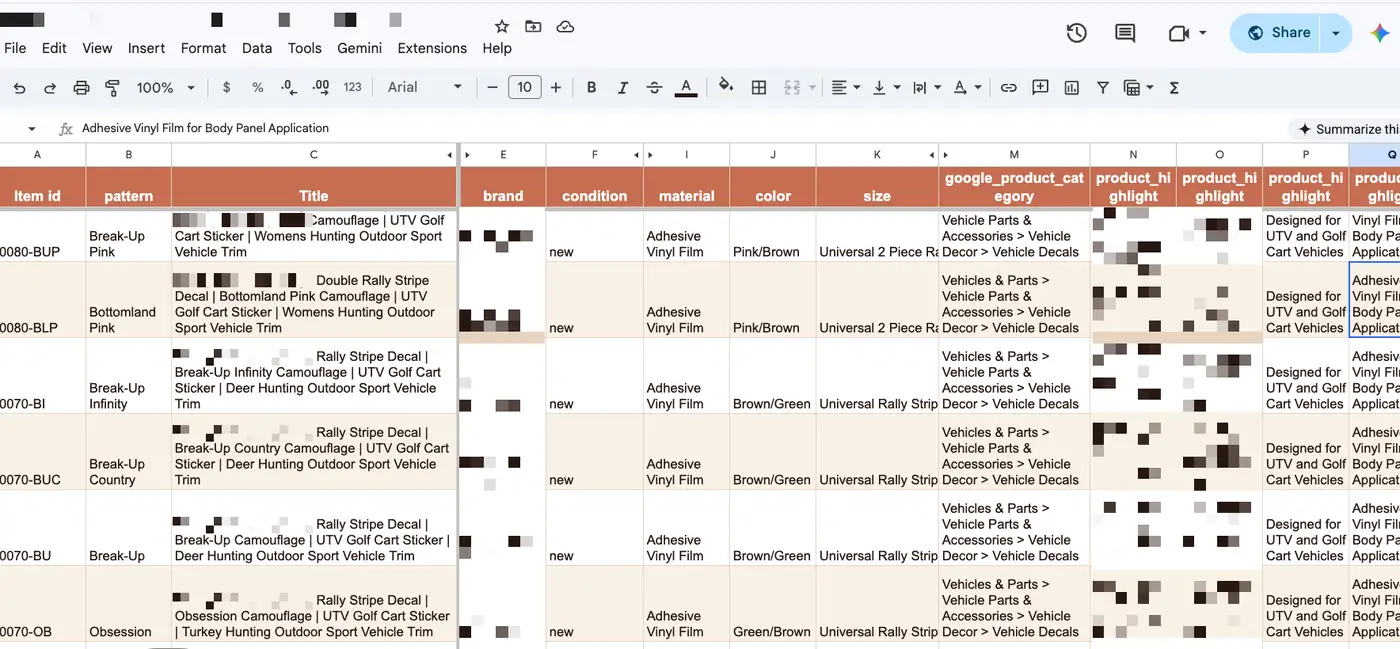Click the formula bar text
The width and height of the screenshot is (1400, 649).
coord(205,128)
